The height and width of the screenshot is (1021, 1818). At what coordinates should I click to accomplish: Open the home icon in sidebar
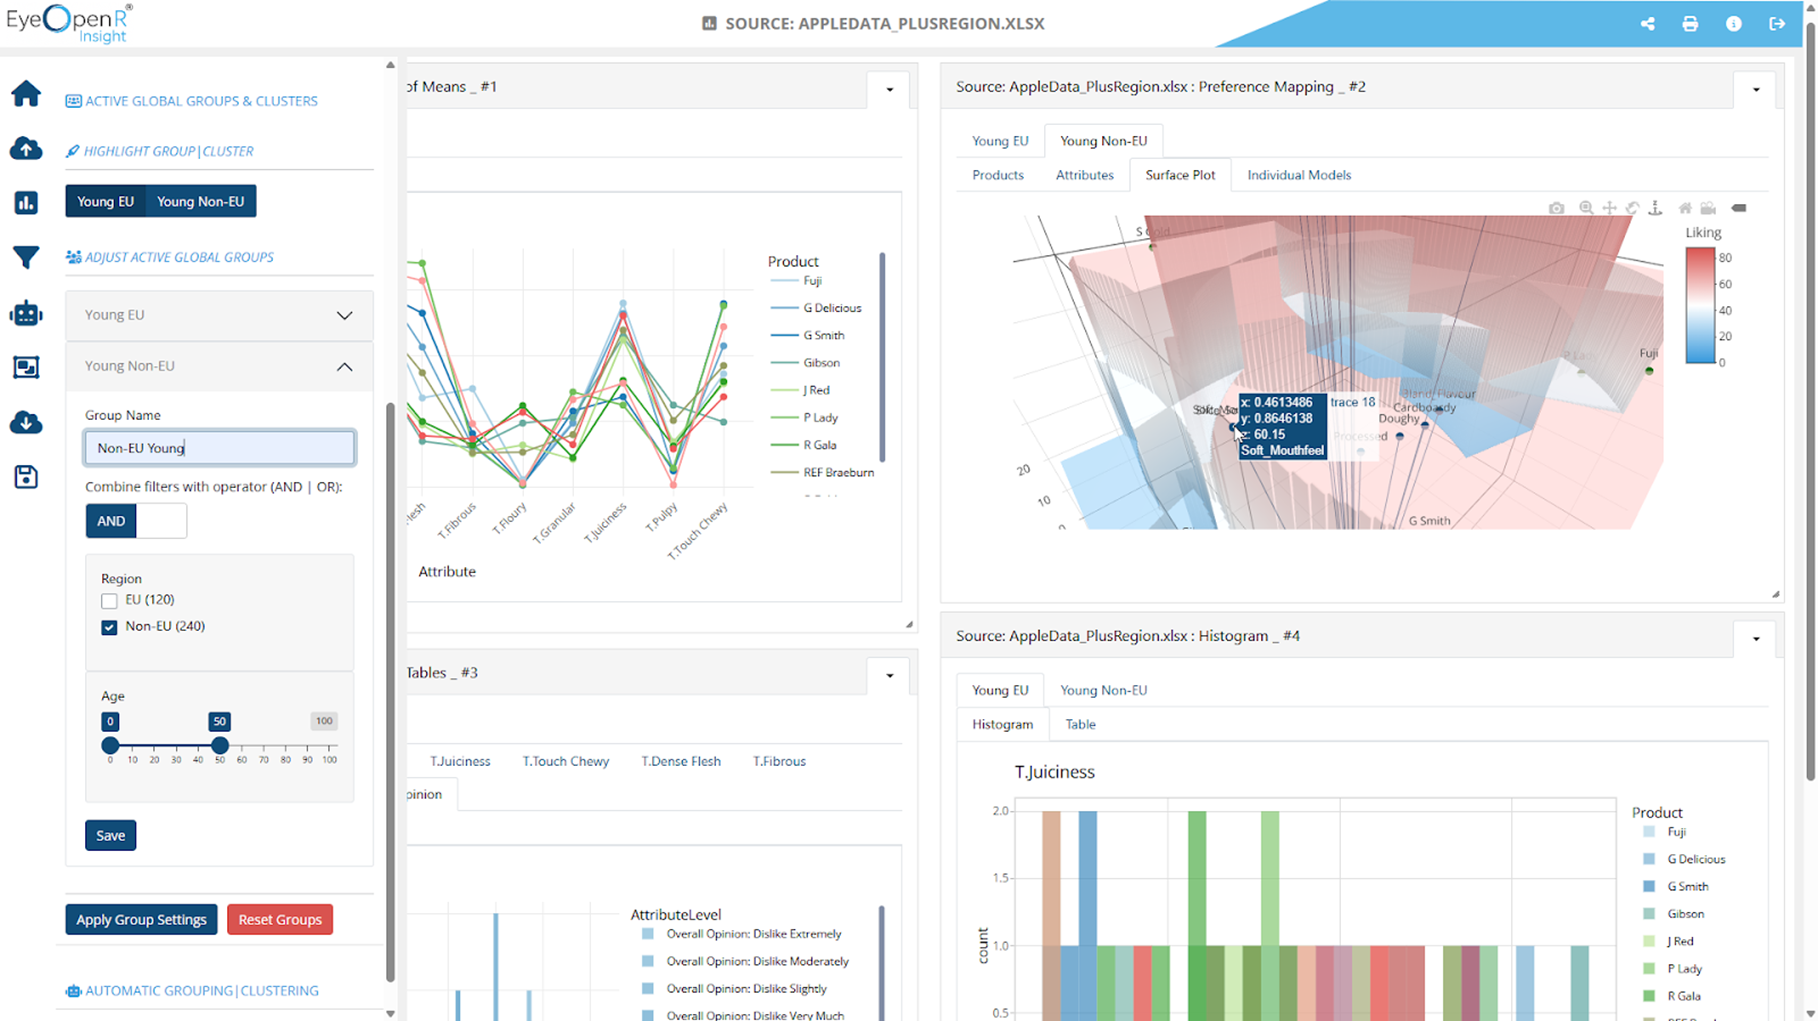pos(26,94)
